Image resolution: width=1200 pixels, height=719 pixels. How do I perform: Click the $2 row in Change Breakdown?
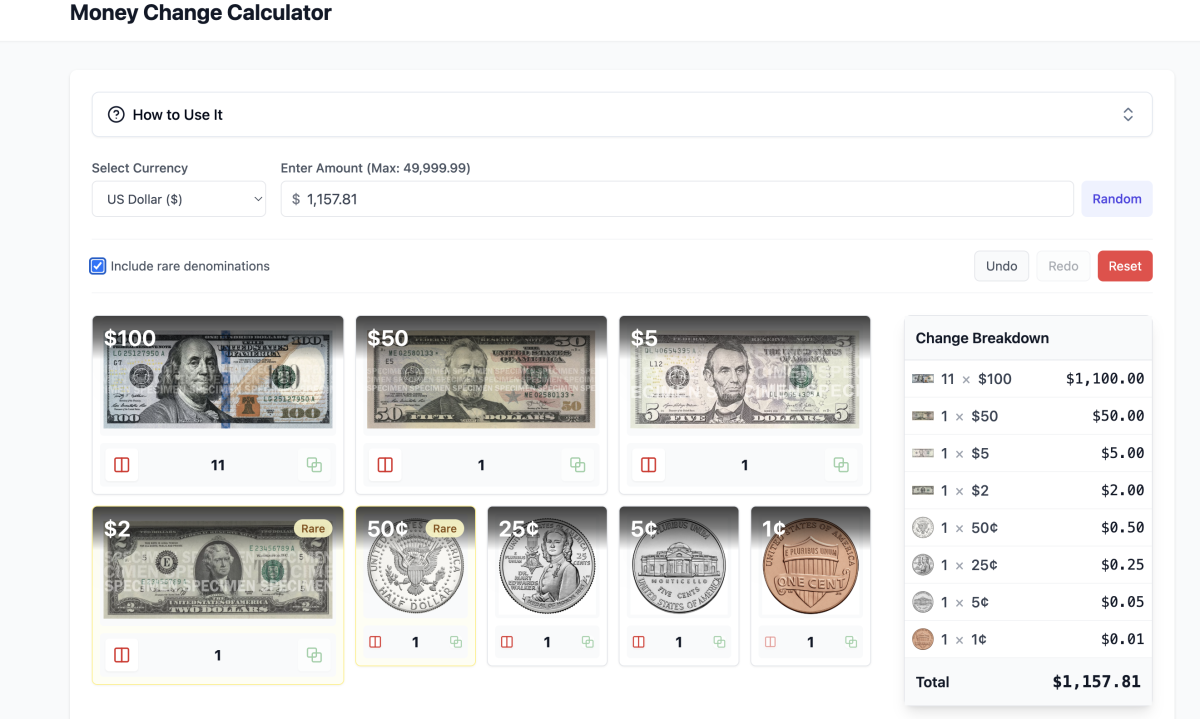1028,490
